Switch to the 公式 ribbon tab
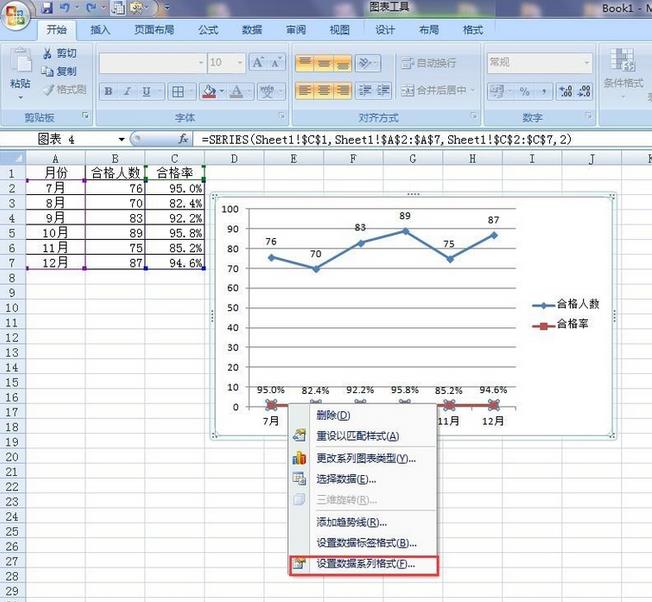This screenshot has height=602, width=652. (x=208, y=30)
